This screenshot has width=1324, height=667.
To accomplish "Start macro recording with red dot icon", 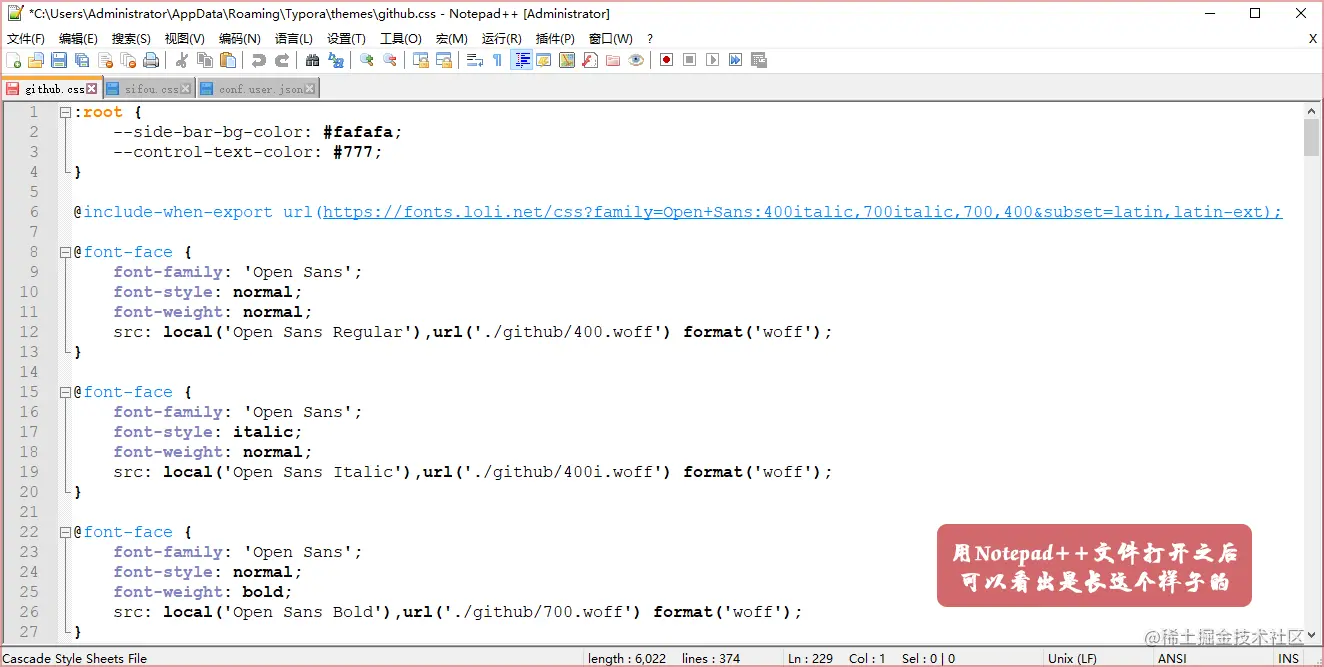I will point(666,60).
